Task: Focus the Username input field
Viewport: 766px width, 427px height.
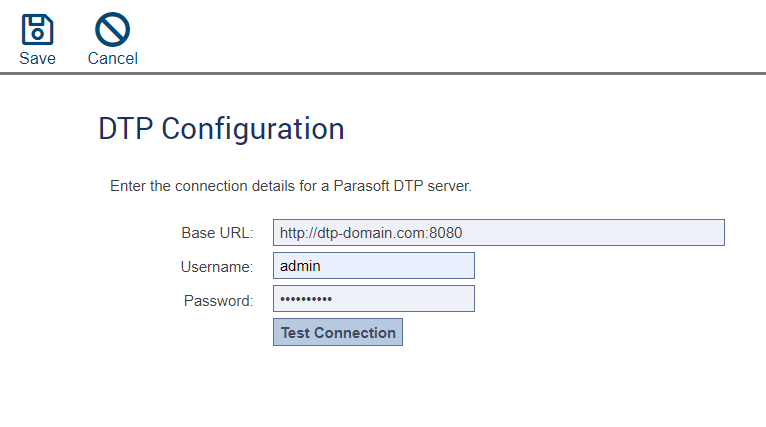Action: point(374,266)
